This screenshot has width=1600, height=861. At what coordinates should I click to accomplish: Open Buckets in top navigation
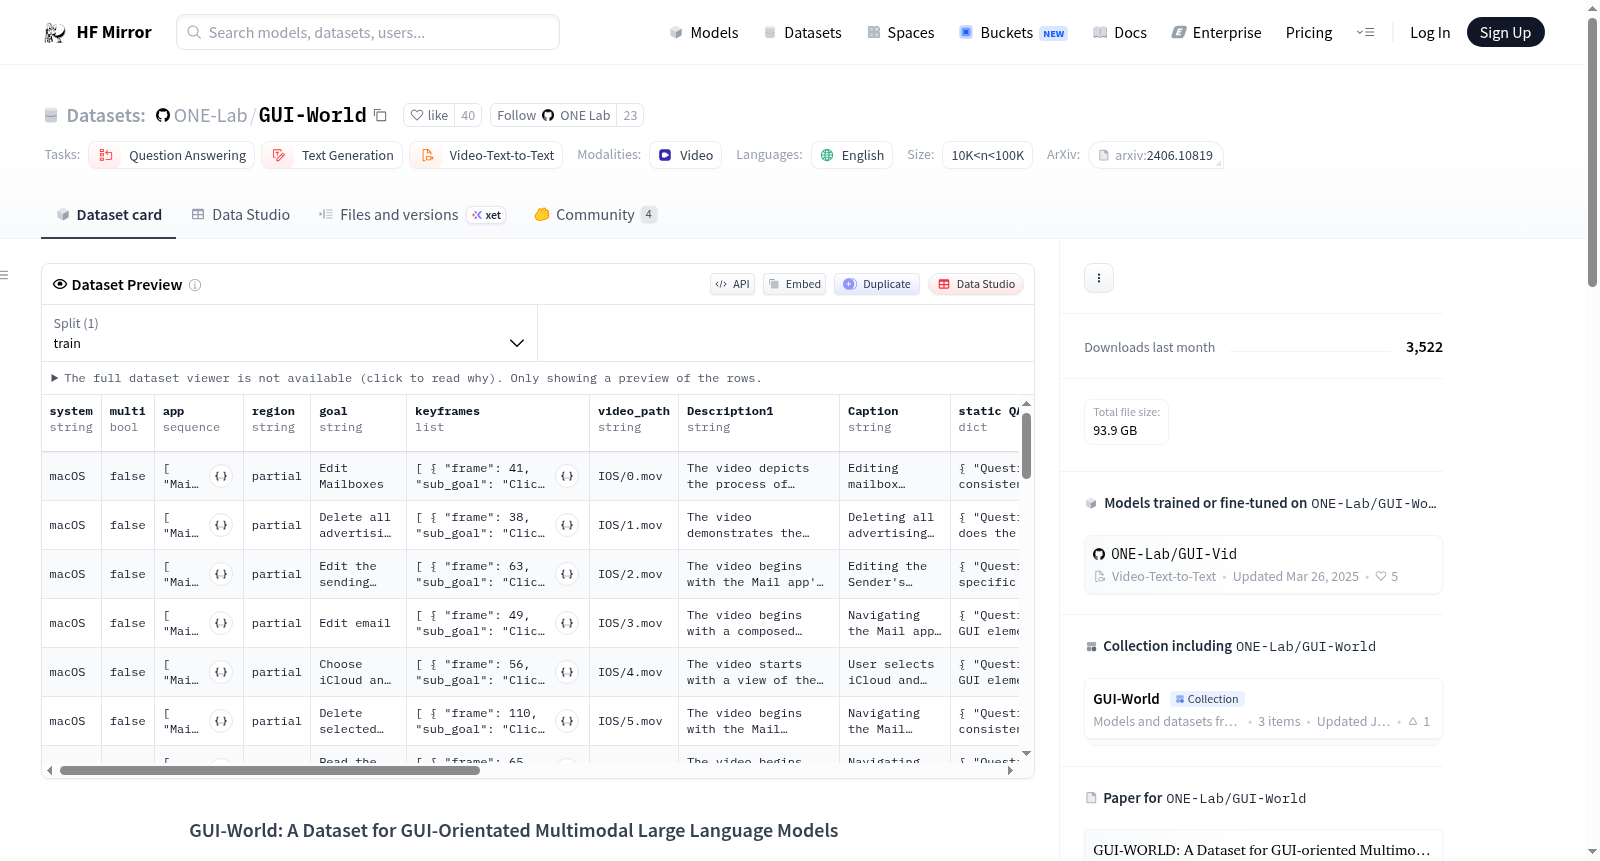click(1013, 33)
